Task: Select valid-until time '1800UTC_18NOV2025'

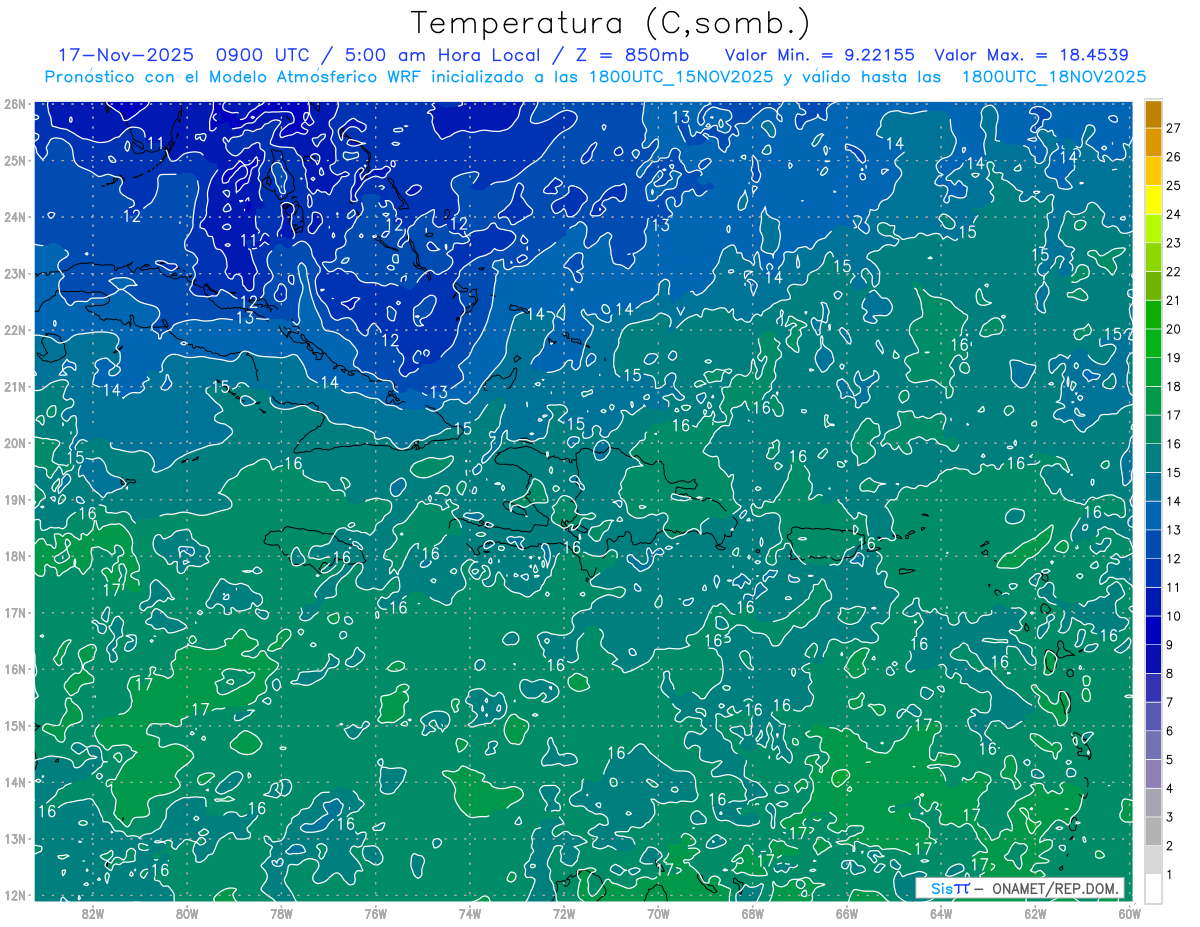Action: point(1053,77)
